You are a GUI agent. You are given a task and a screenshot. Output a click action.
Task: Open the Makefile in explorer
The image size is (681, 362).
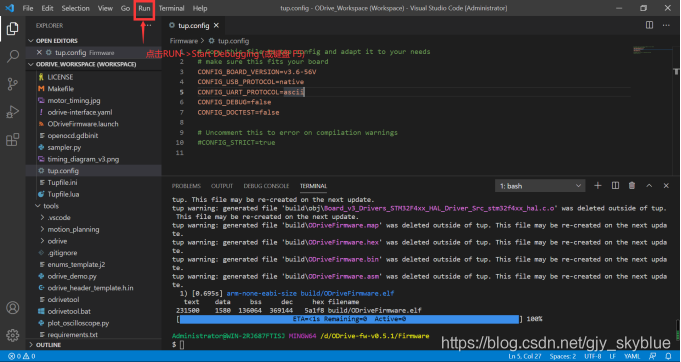60,89
